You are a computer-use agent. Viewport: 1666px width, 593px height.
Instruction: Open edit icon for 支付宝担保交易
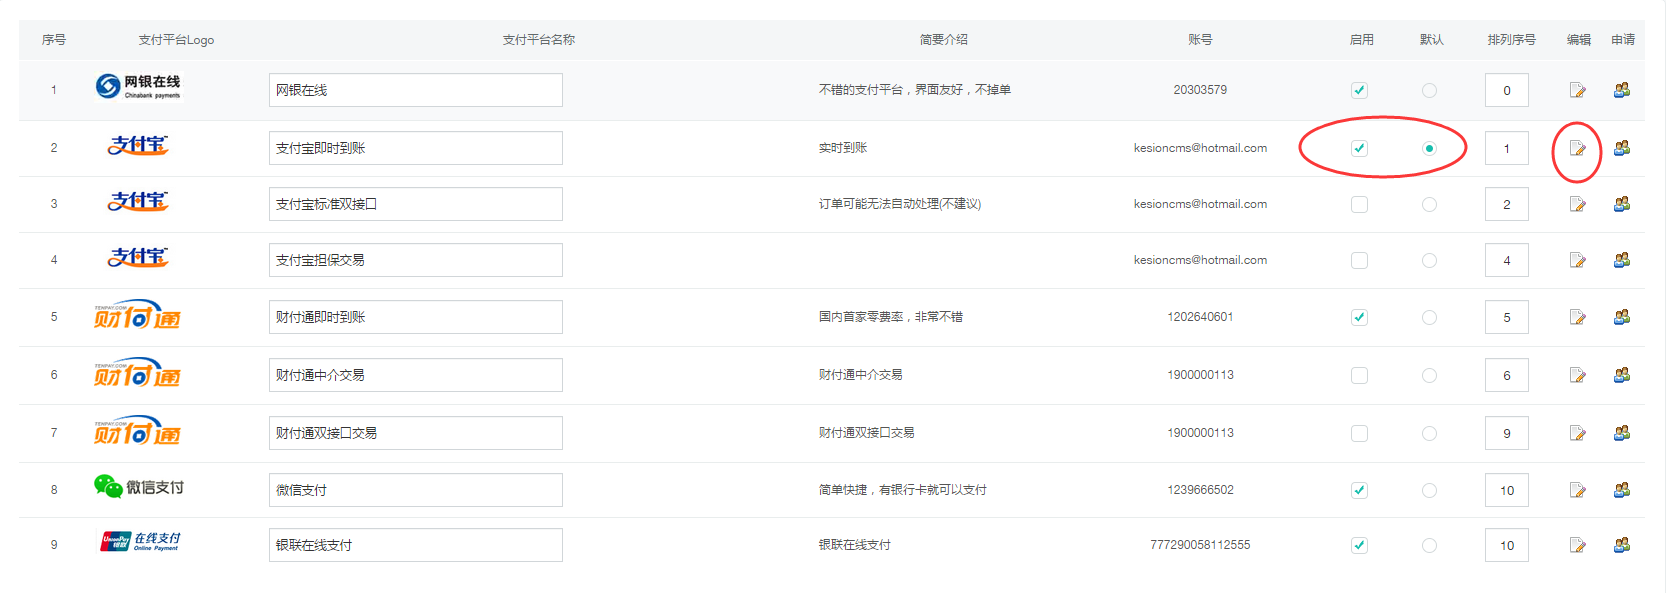[1577, 260]
